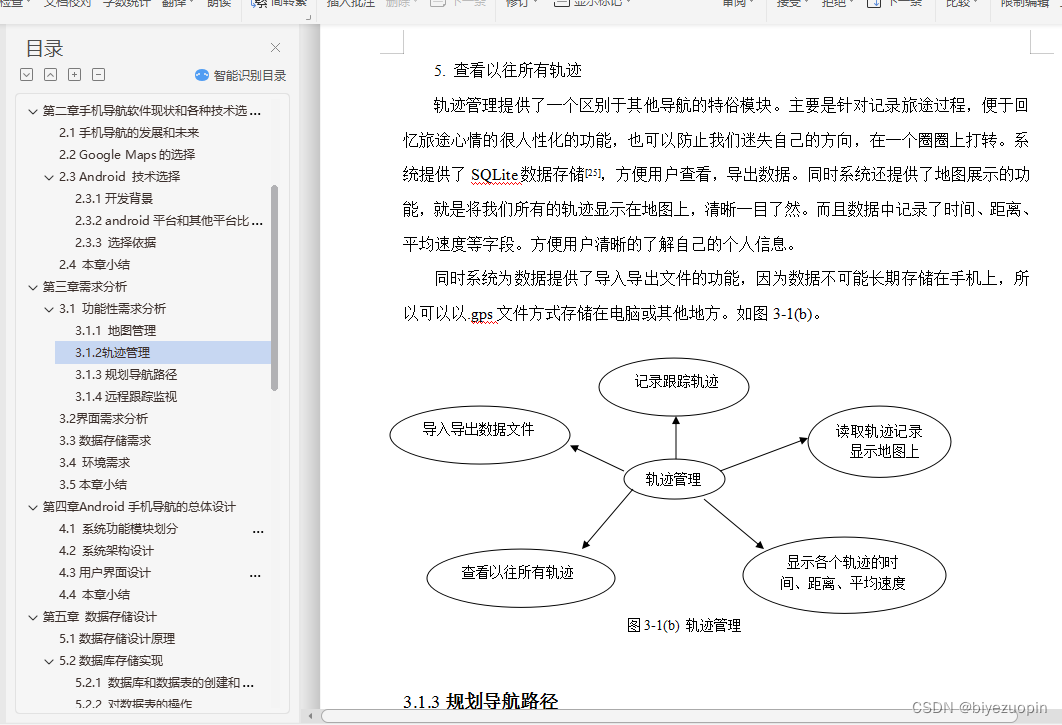Jump to 3.1.1 地图管理

[115, 331]
